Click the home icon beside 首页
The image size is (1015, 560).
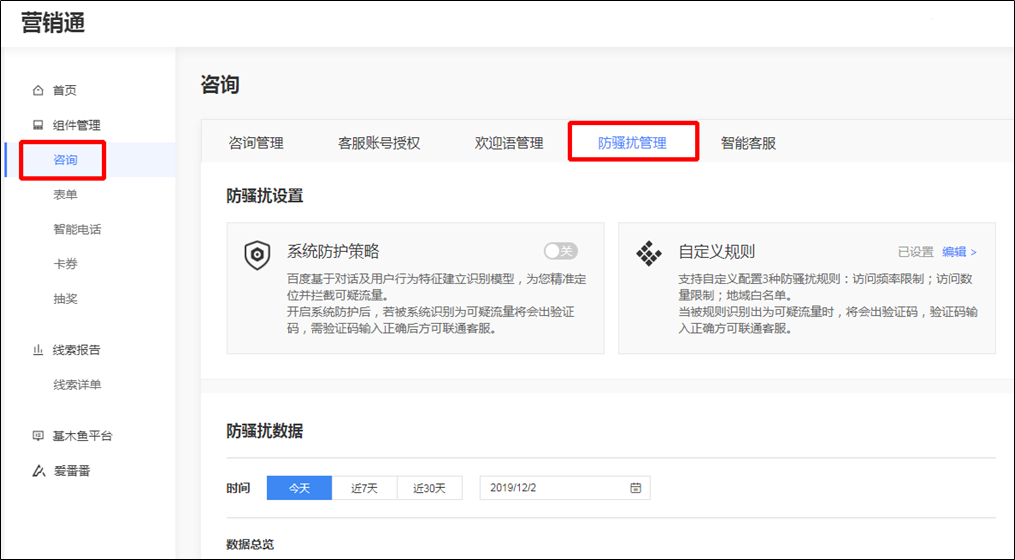pyautogui.click(x=38, y=91)
